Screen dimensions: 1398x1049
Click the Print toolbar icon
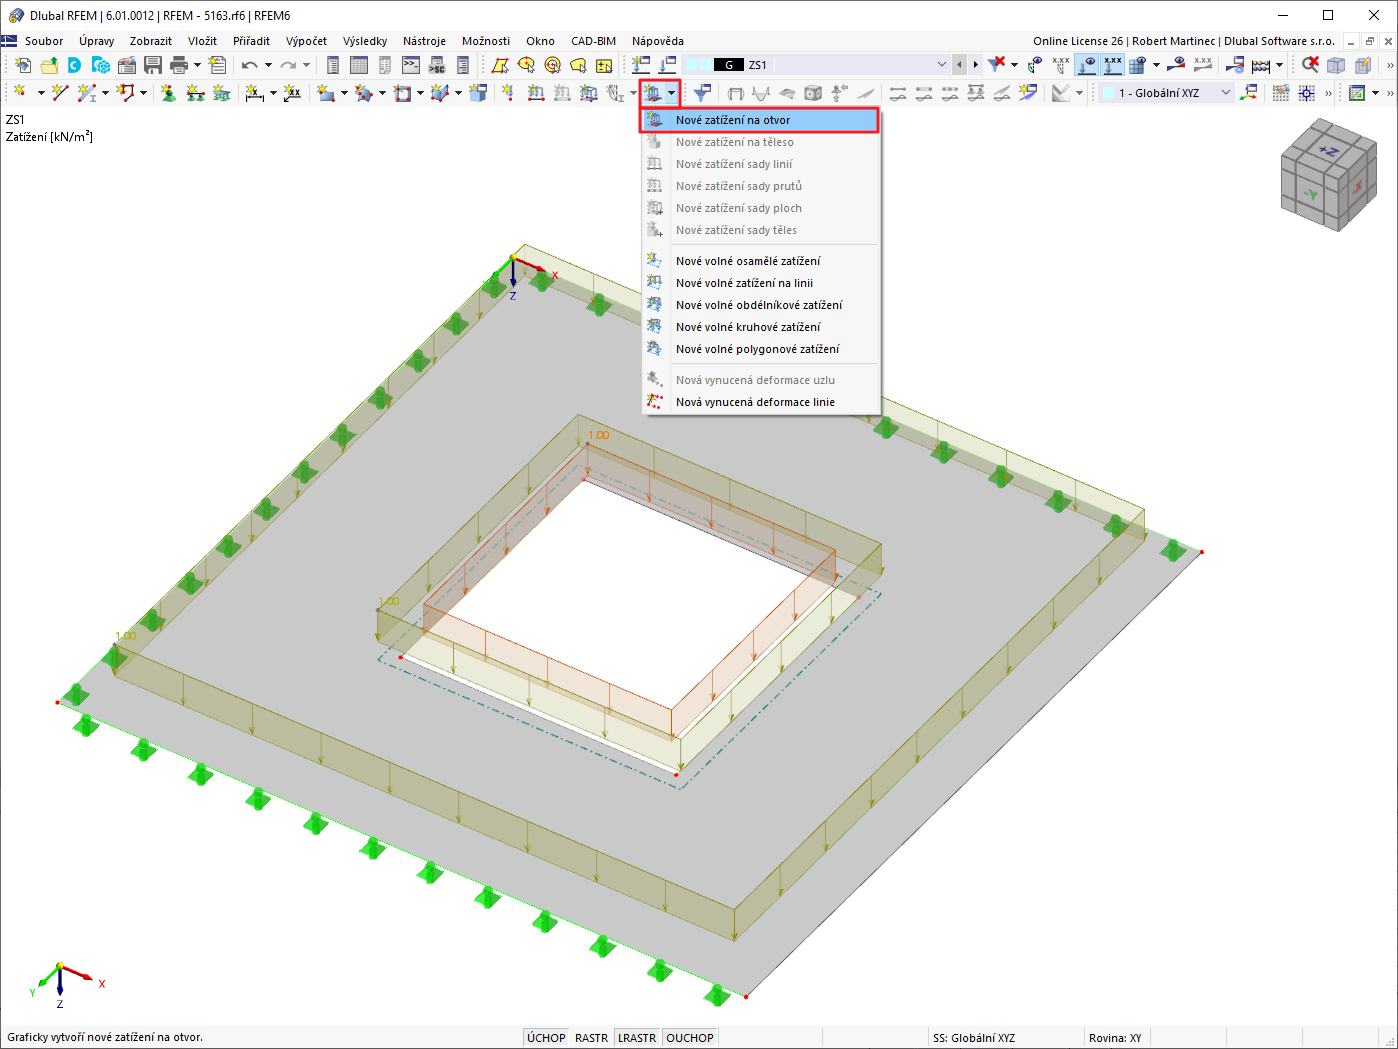click(x=179, y=65)
